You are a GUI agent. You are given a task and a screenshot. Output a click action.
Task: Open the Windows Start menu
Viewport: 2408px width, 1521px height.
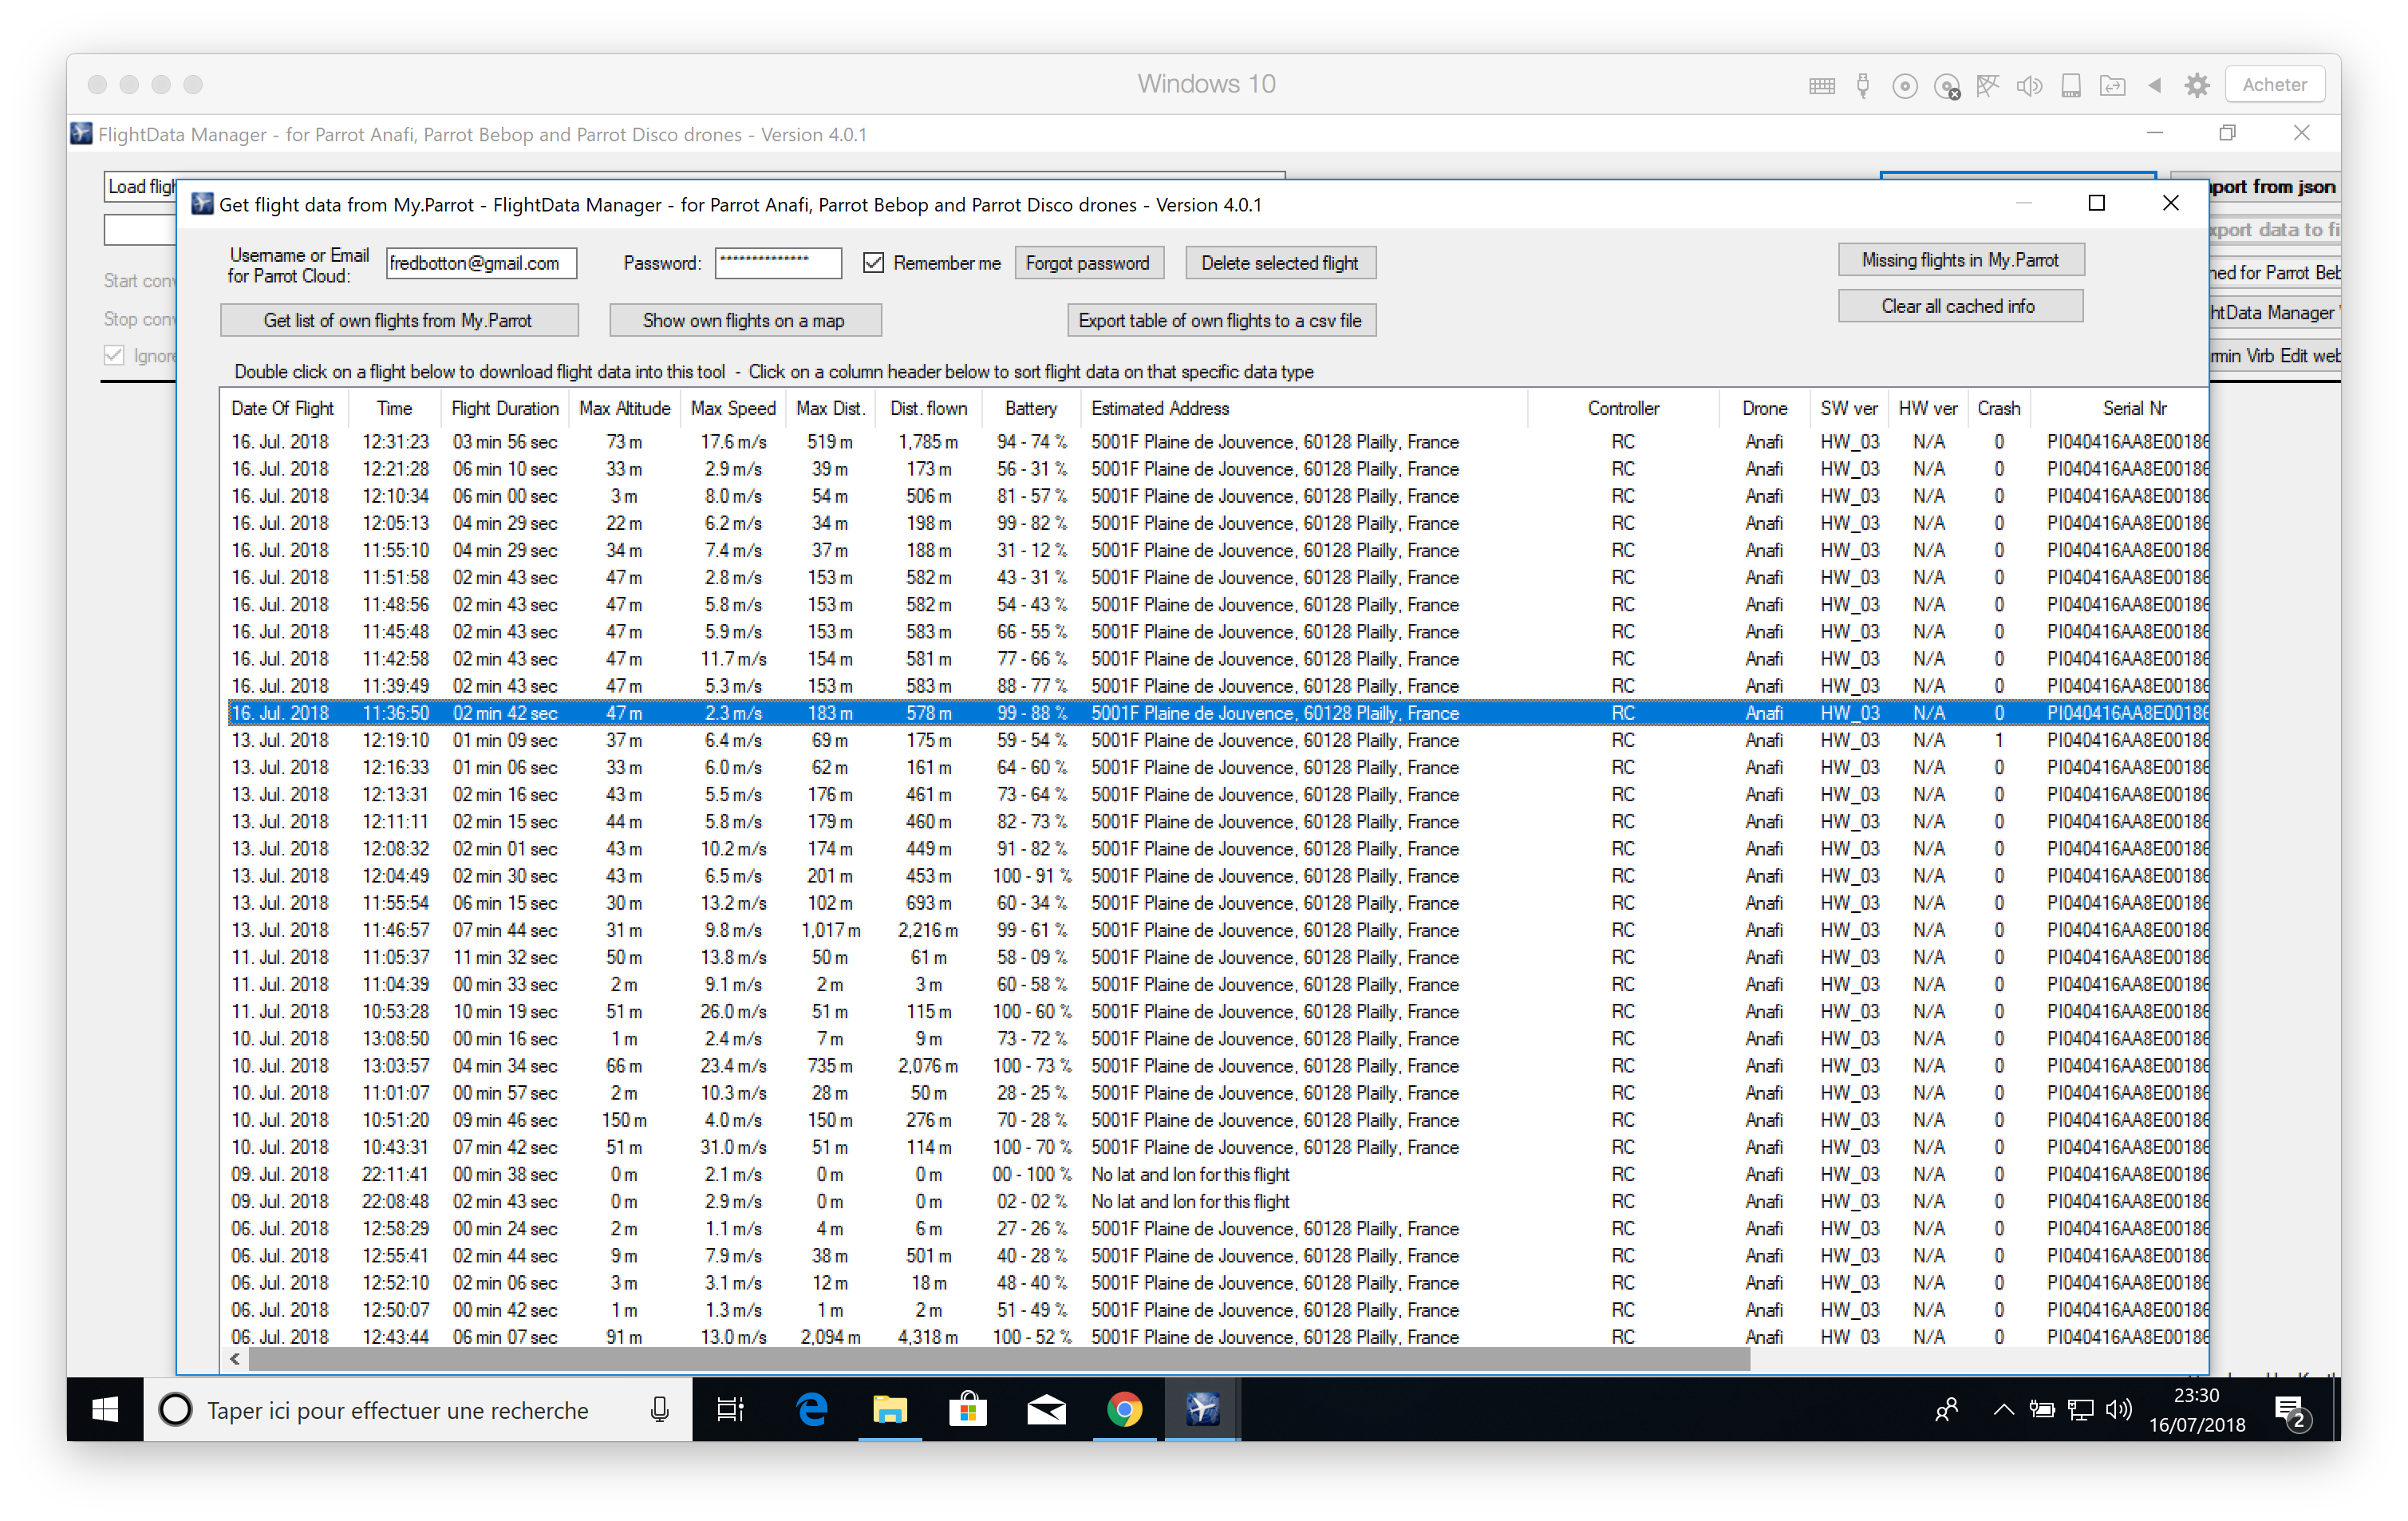(105, 1409)
